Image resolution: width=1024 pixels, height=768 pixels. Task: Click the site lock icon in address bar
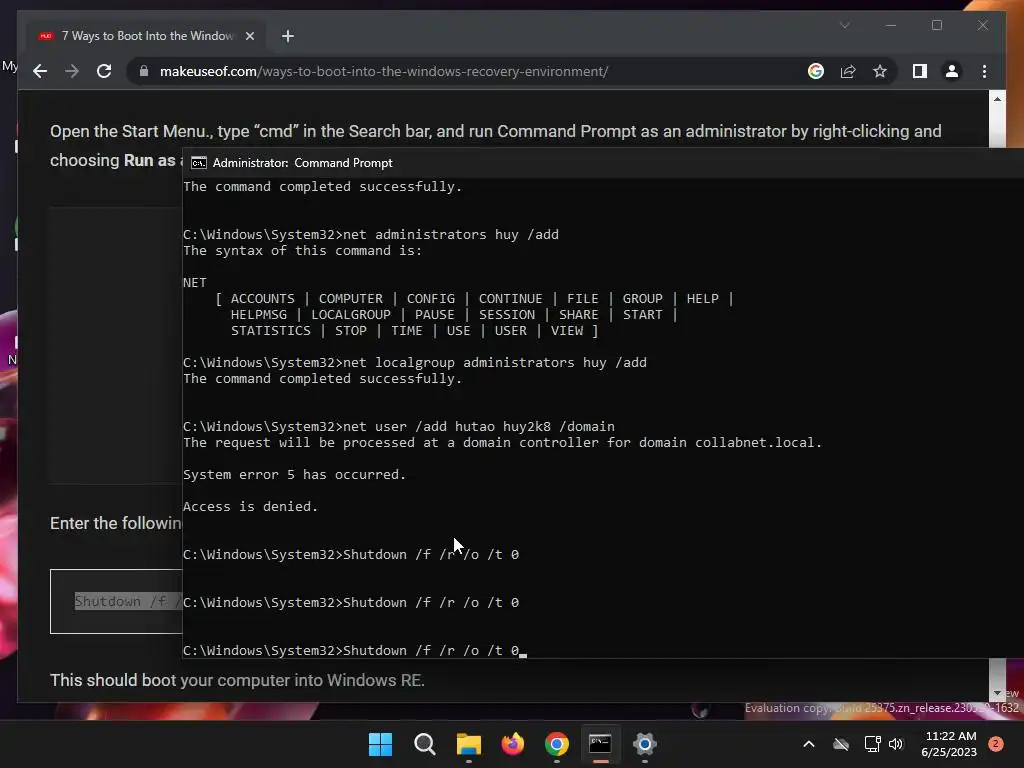[x=144, y=71]
